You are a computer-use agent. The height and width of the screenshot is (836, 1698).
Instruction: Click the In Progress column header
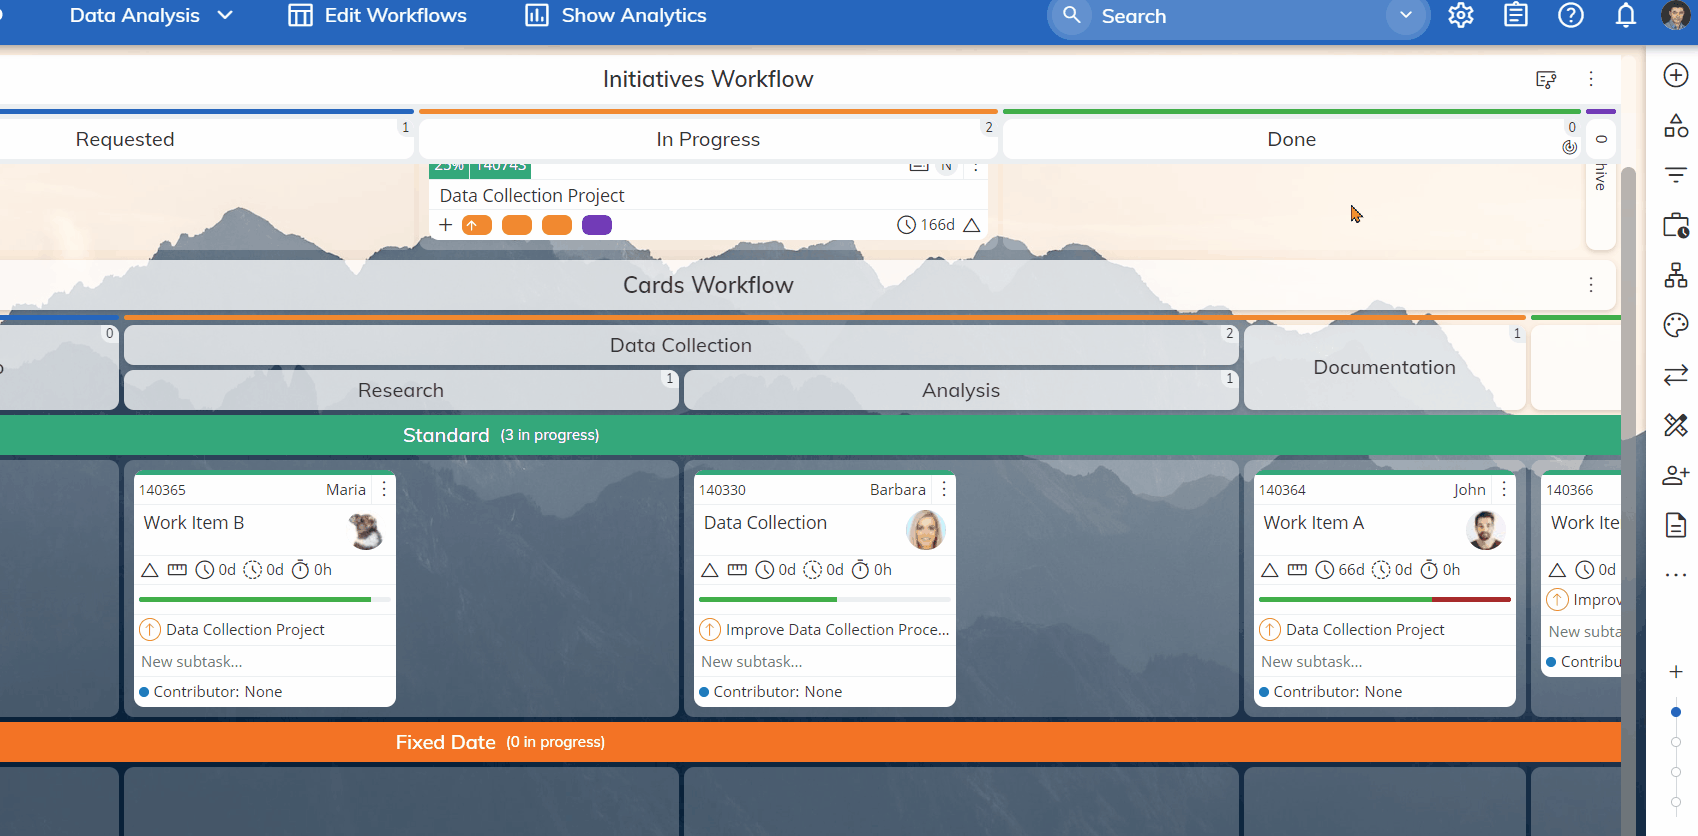point(708,139)
